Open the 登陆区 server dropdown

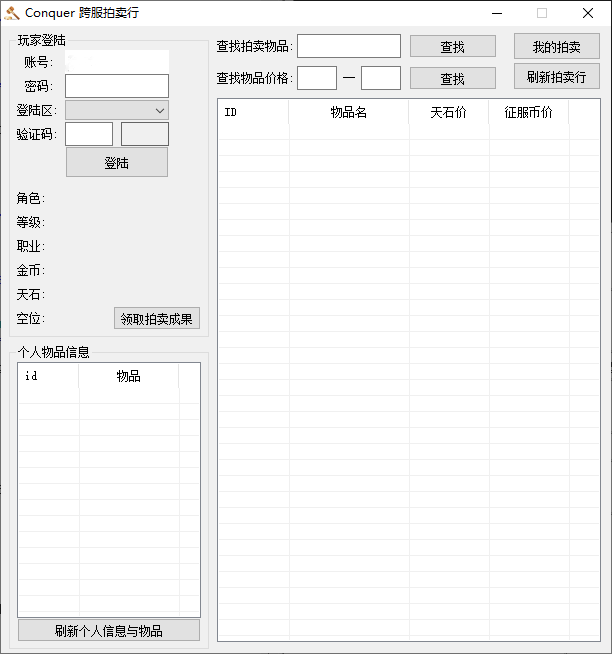[117, 110]
